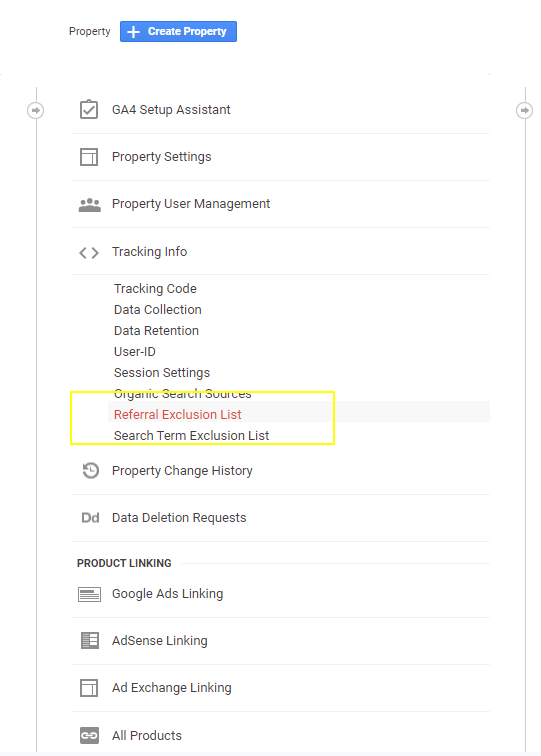The height and width of the screenshot is (756, 541).
Task: Select Tracking Code submenu item
Action: (x=155, y=288)
